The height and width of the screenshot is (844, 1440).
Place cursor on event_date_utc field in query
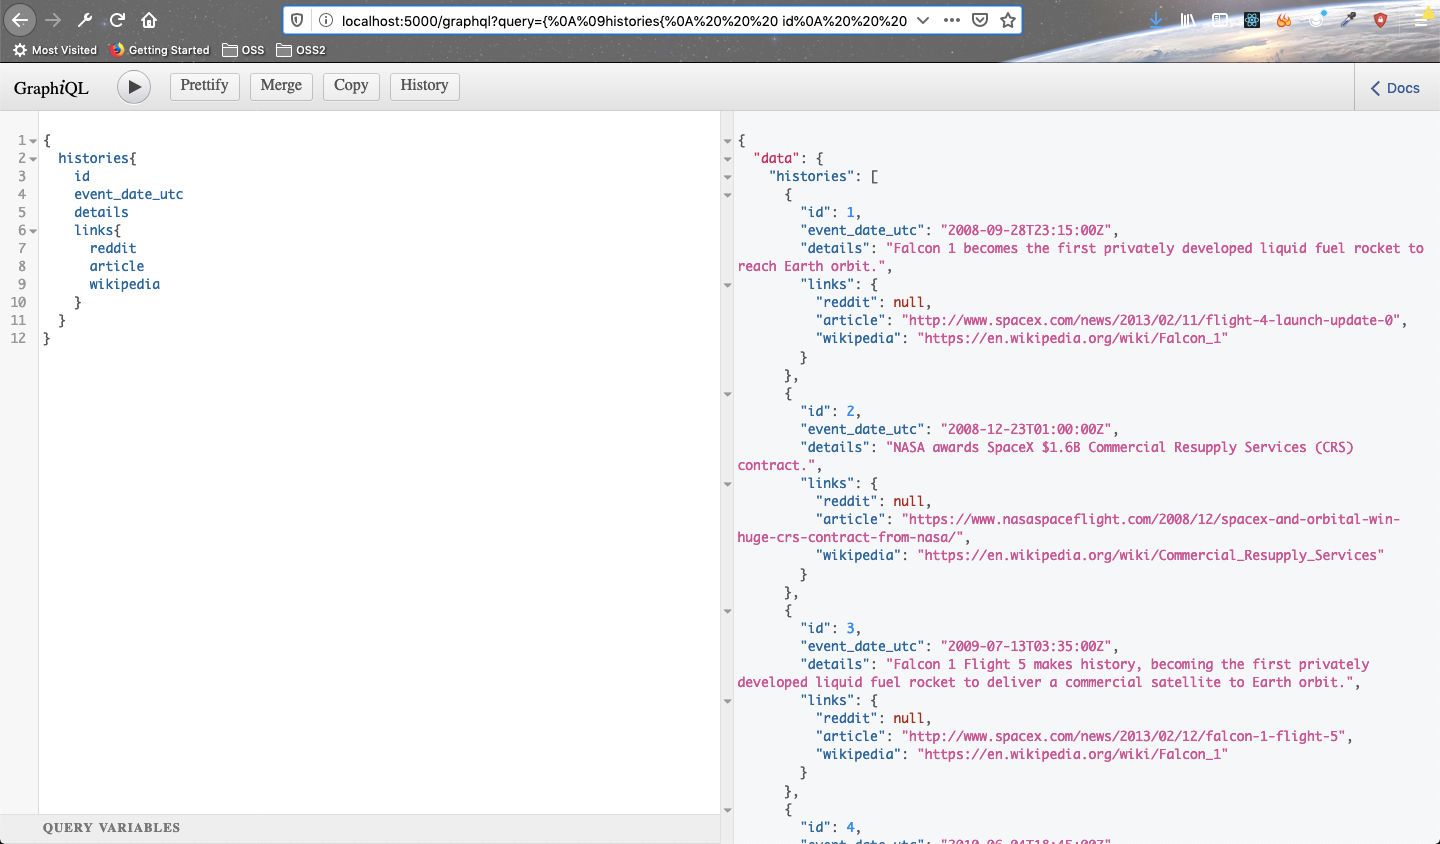pyautogui.click(x=129, y=194)
